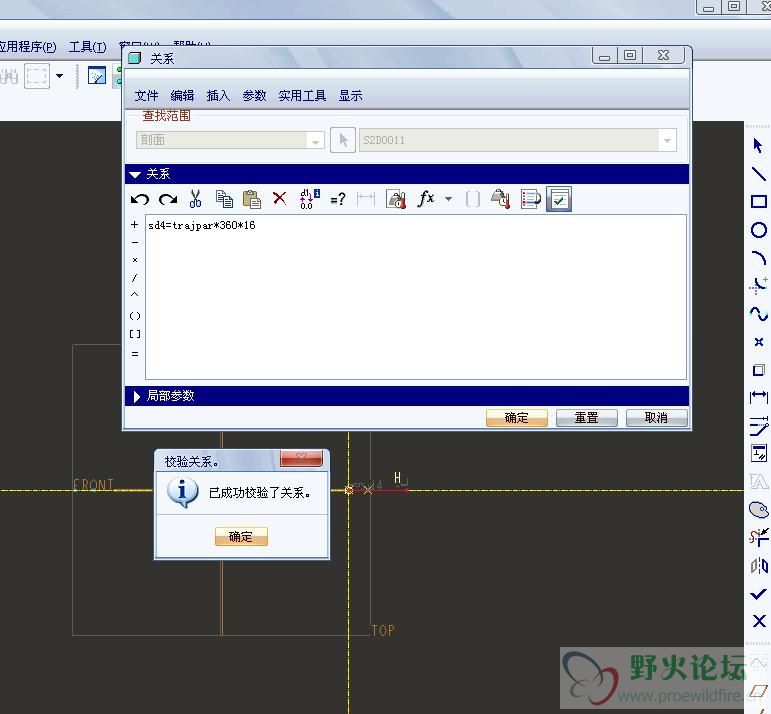Image resolution: width=771 pixels, height=714 pixels.
Task: Verify relations with checkmark icon
Action: point(559,199)
